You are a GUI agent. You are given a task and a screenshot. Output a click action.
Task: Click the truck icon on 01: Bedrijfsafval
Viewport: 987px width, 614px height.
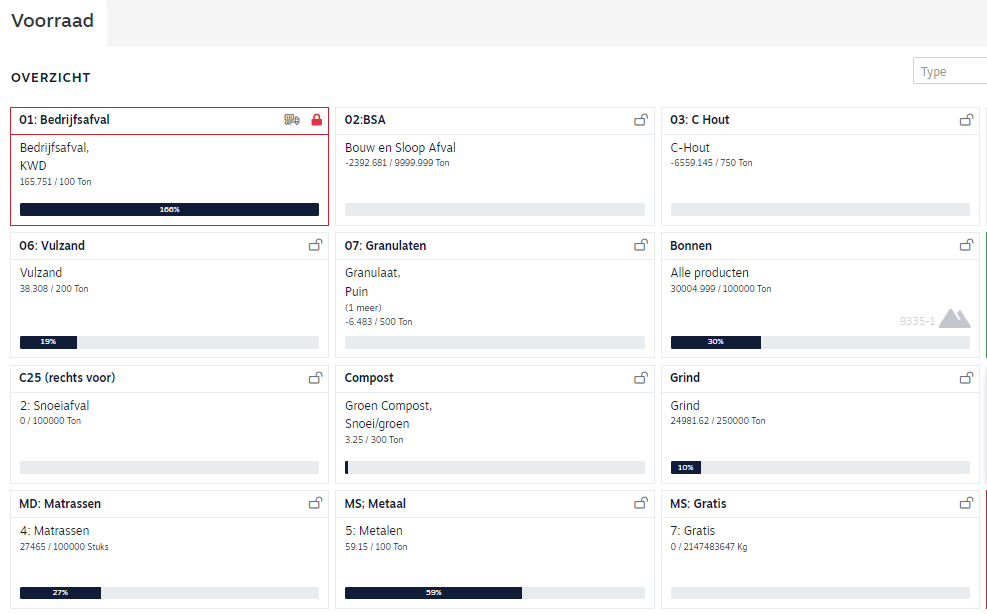(291, 120)
